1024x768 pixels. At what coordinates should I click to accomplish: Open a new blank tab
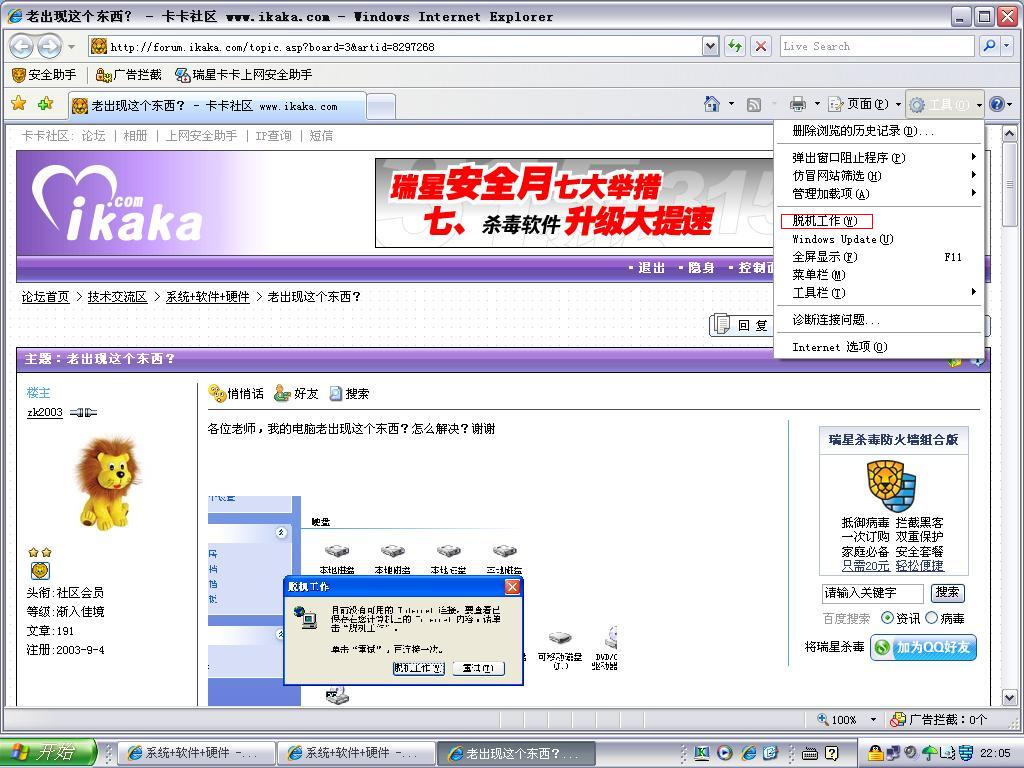(x=381, y=106)
